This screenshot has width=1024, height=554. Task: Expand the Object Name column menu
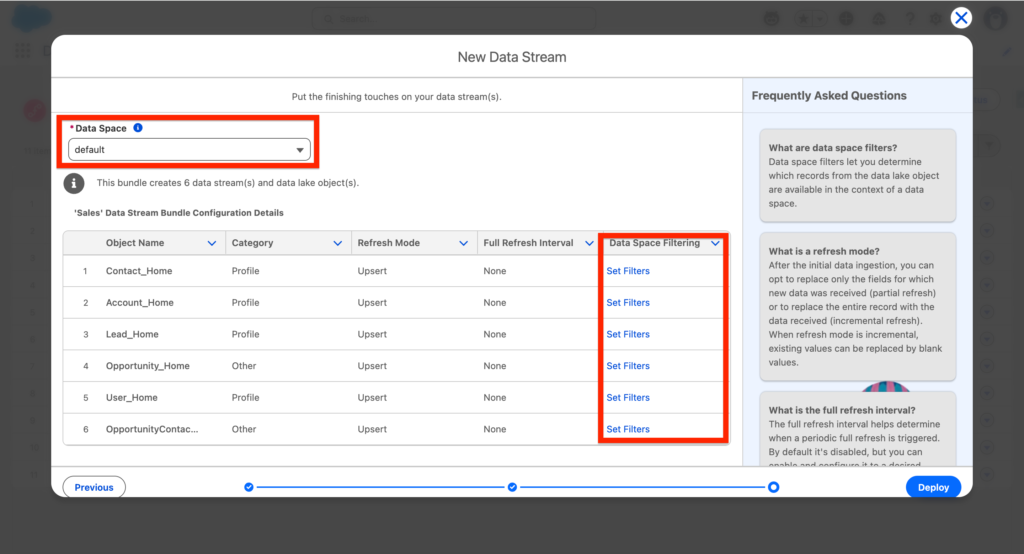(x=211, y=243)
